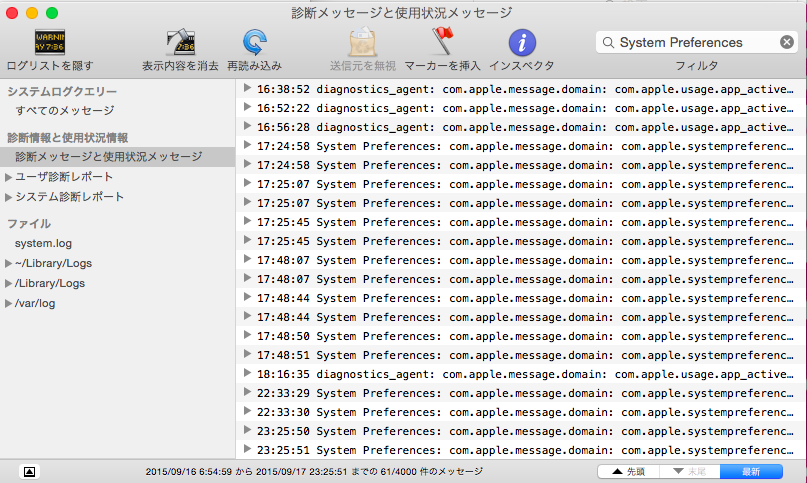Click the Hide Log List toolbar icon
Screen dimensions: 807x483
50,42
